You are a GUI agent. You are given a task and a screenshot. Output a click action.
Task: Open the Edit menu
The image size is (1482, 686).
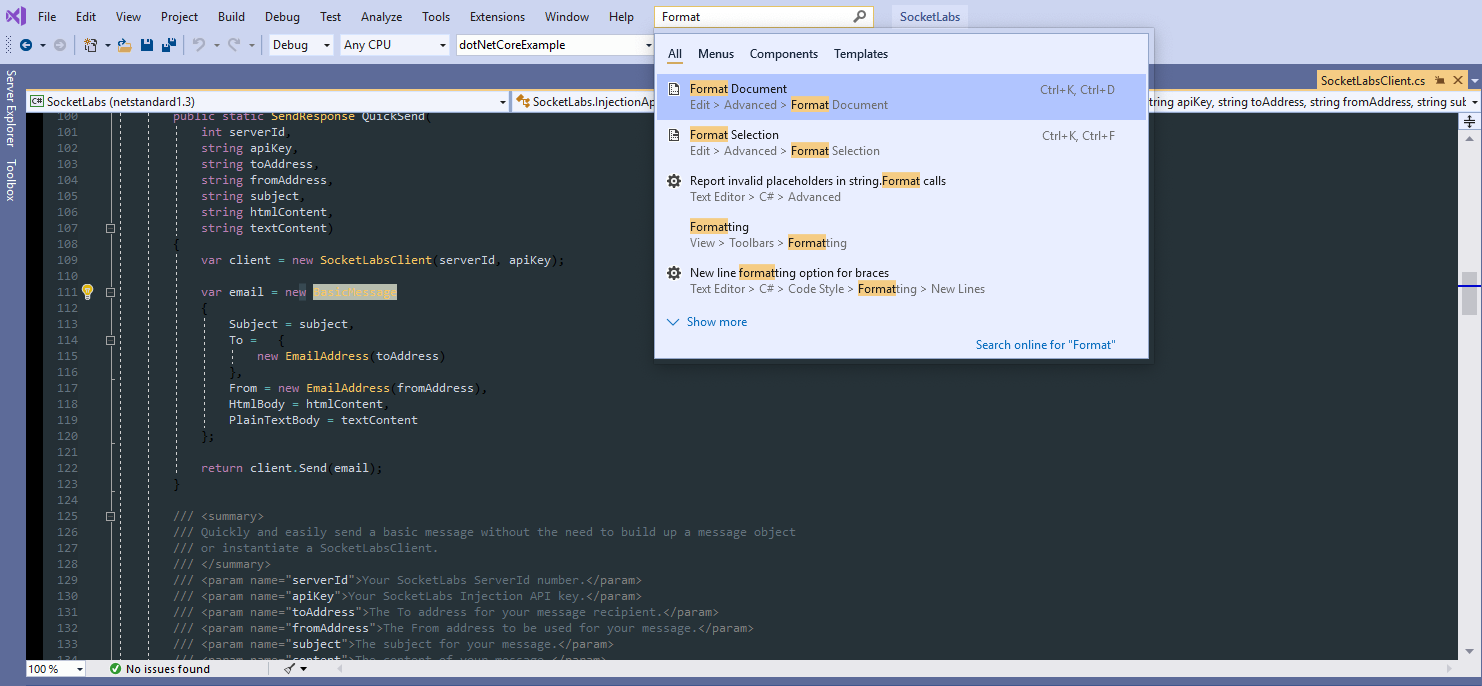(x=86, y=17)
